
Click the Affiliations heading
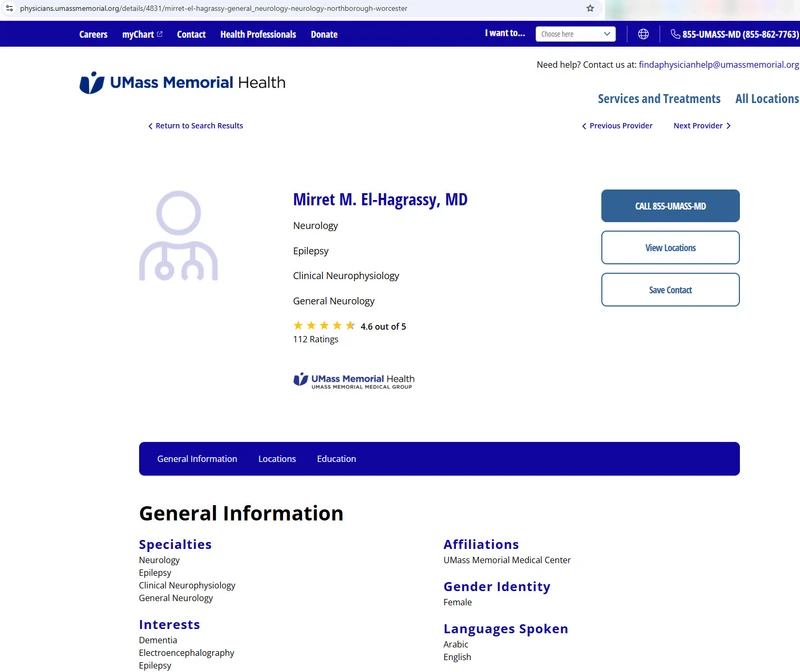(x=481, y=544)
